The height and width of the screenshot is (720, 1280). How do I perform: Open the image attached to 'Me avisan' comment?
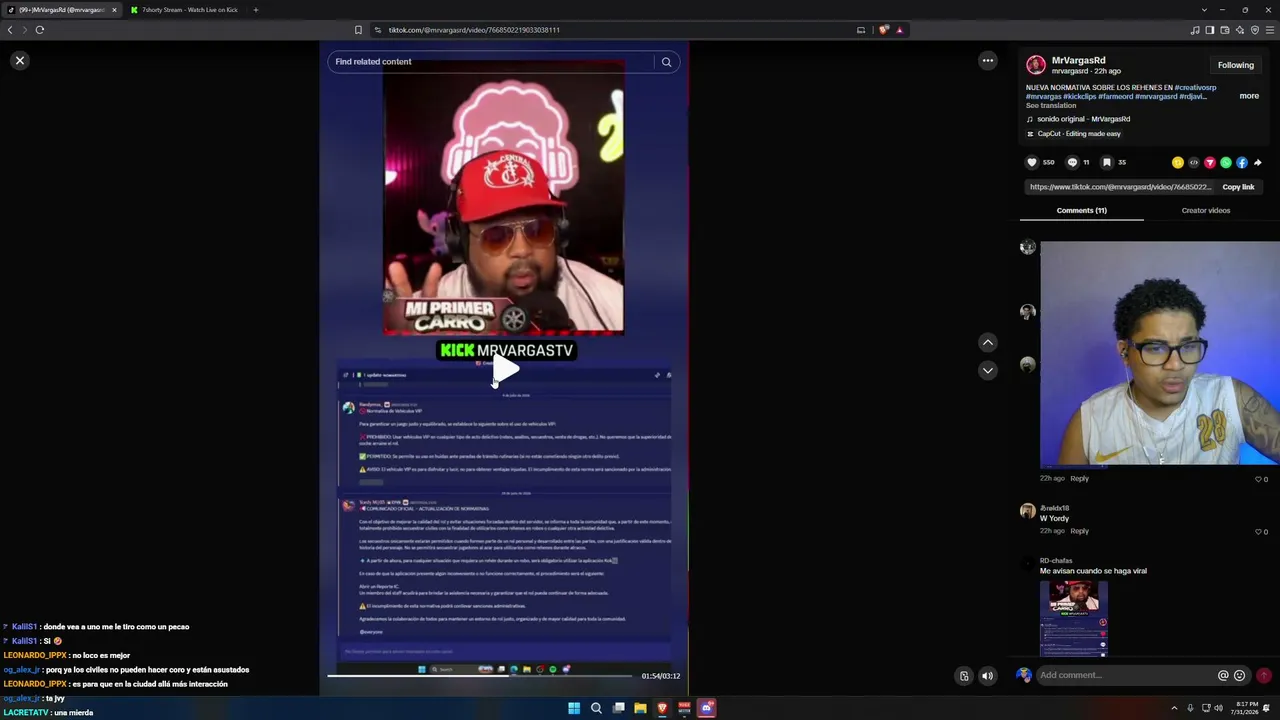[1074, 618]
